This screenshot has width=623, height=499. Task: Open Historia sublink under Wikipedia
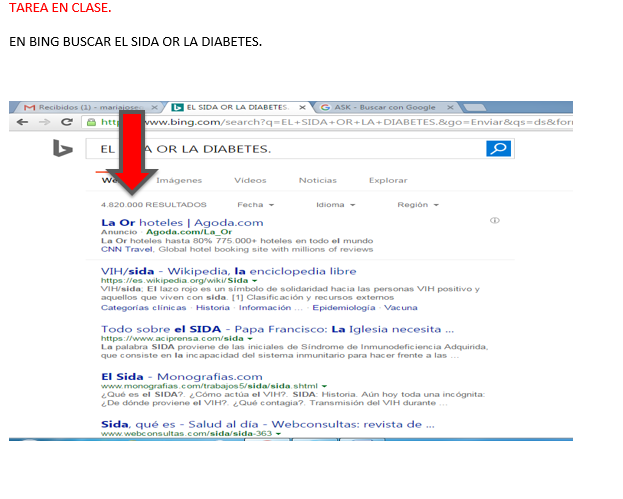pos(213,308)
